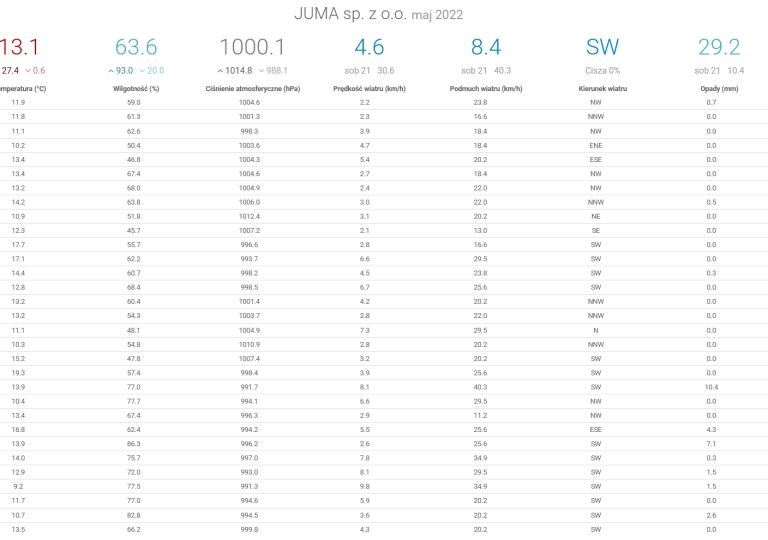Click the max humidity up-arrow icon
The width and height of the screenshot is (768, 540).
(110, 71)
